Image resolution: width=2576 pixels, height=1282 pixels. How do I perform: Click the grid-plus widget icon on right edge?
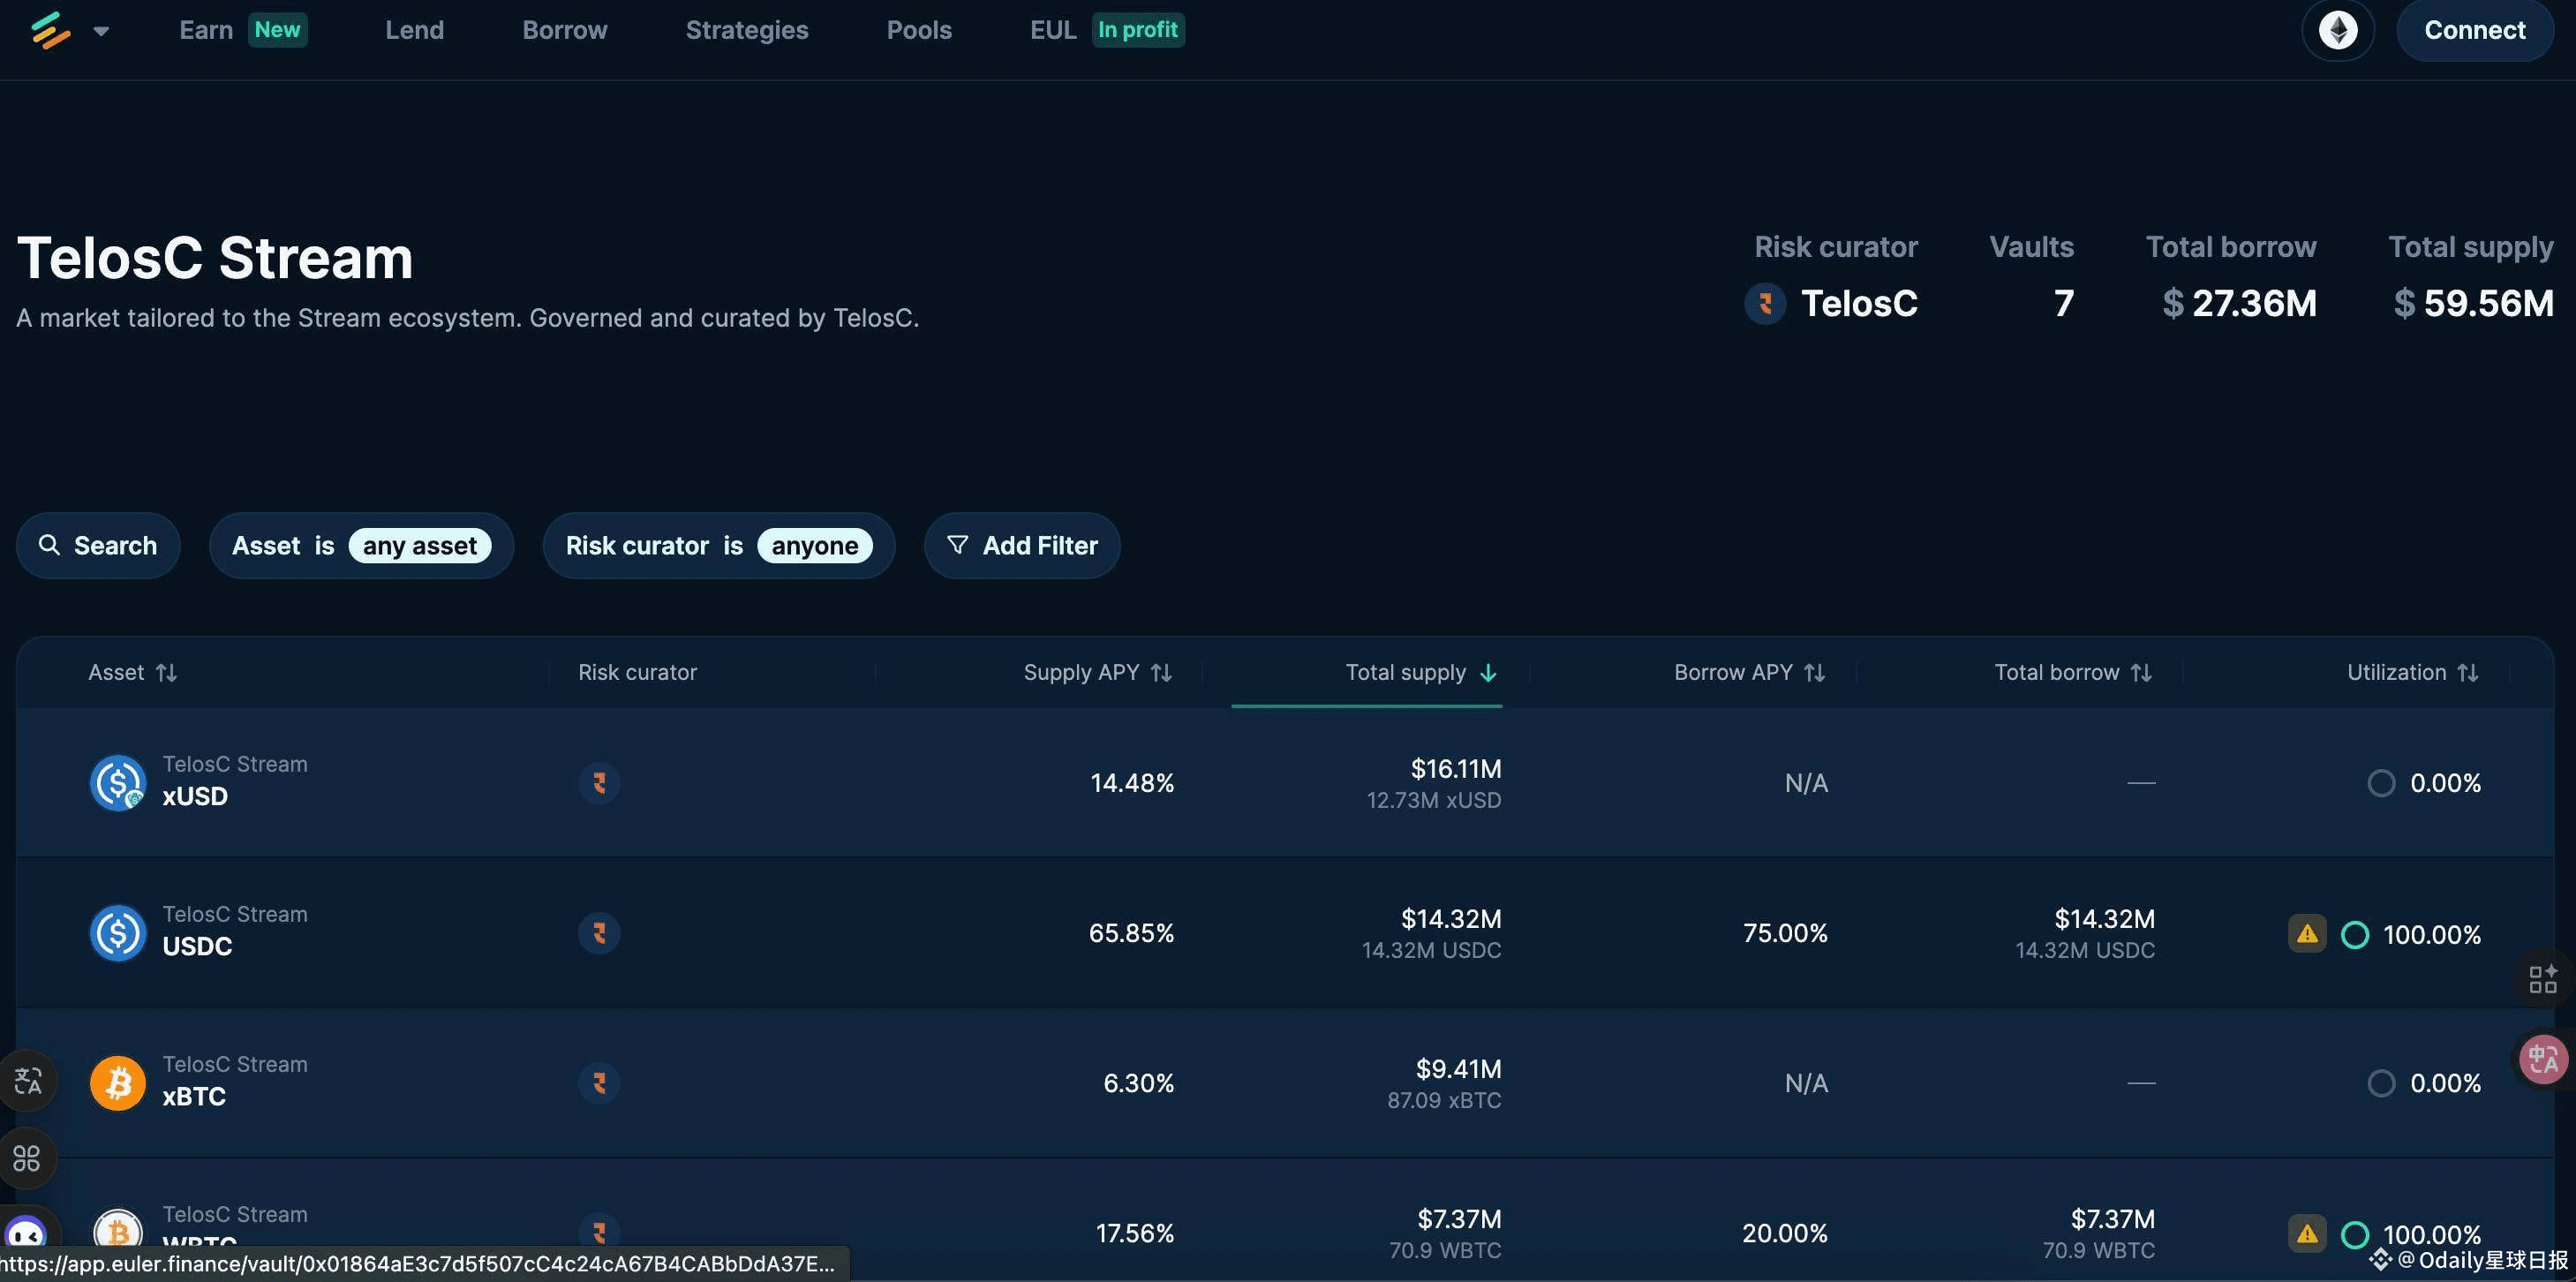click(x=2543, y=978)
